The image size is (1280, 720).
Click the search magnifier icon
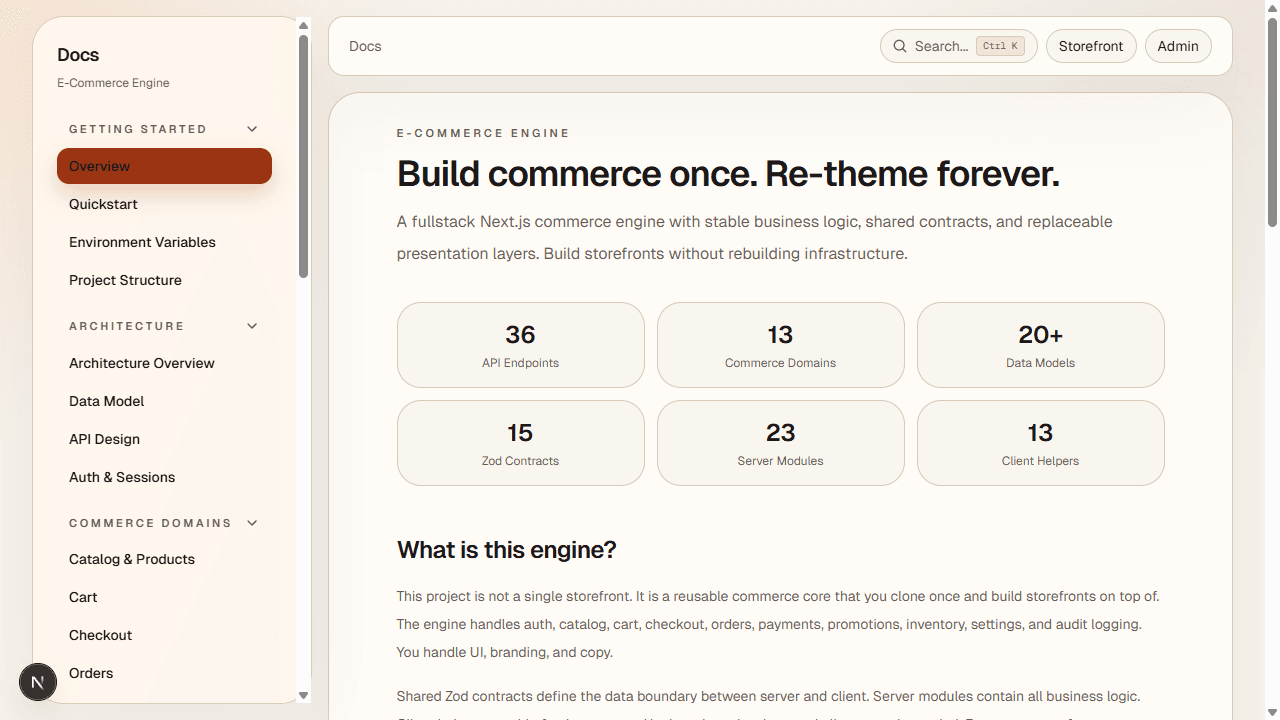coord(900,46)
